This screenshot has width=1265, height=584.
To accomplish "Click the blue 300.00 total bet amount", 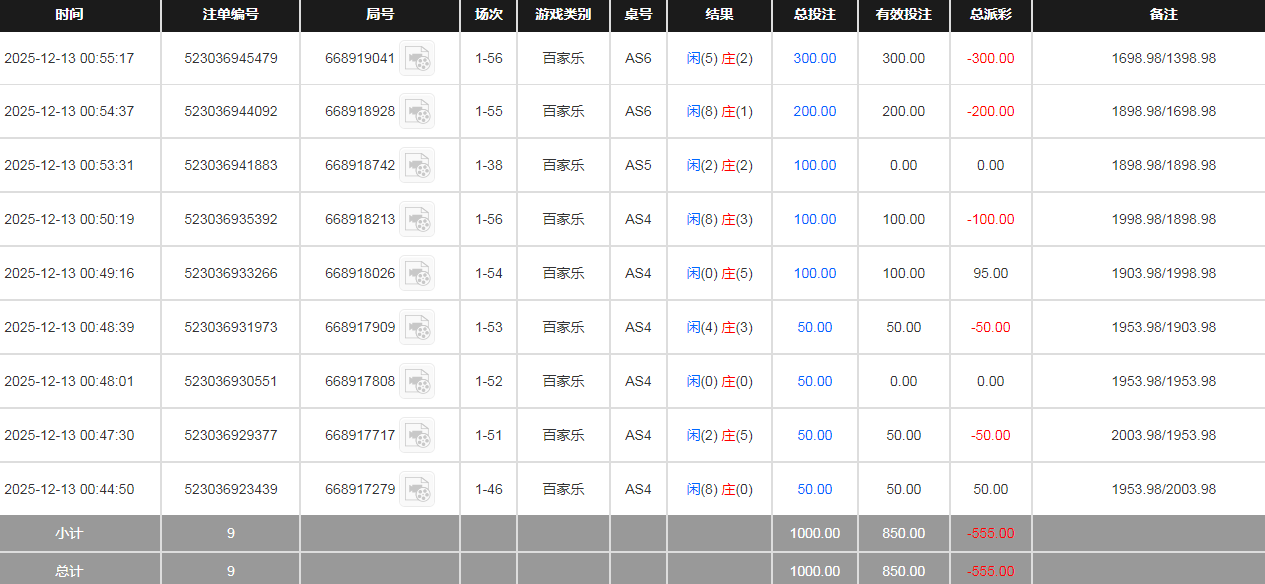I will (x=814, y=59).
